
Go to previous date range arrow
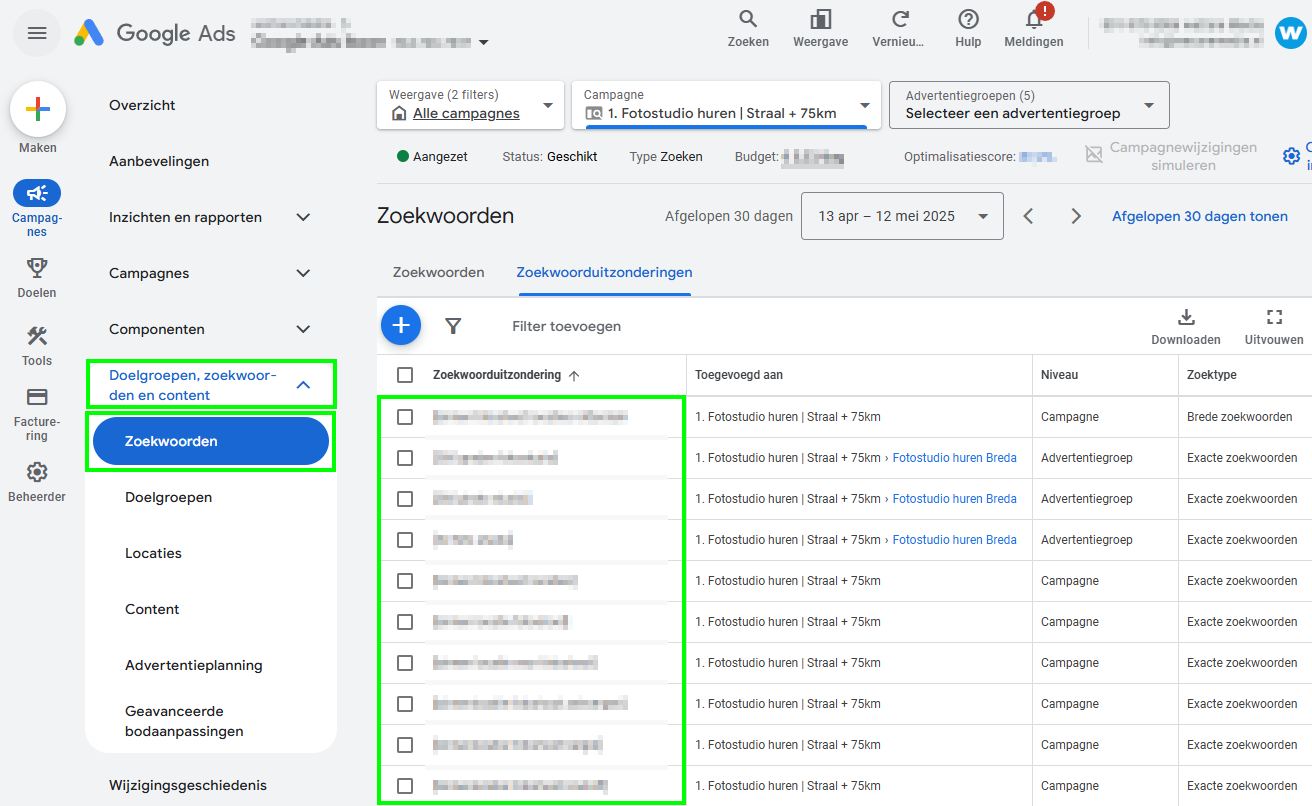tap(1028, 216)
